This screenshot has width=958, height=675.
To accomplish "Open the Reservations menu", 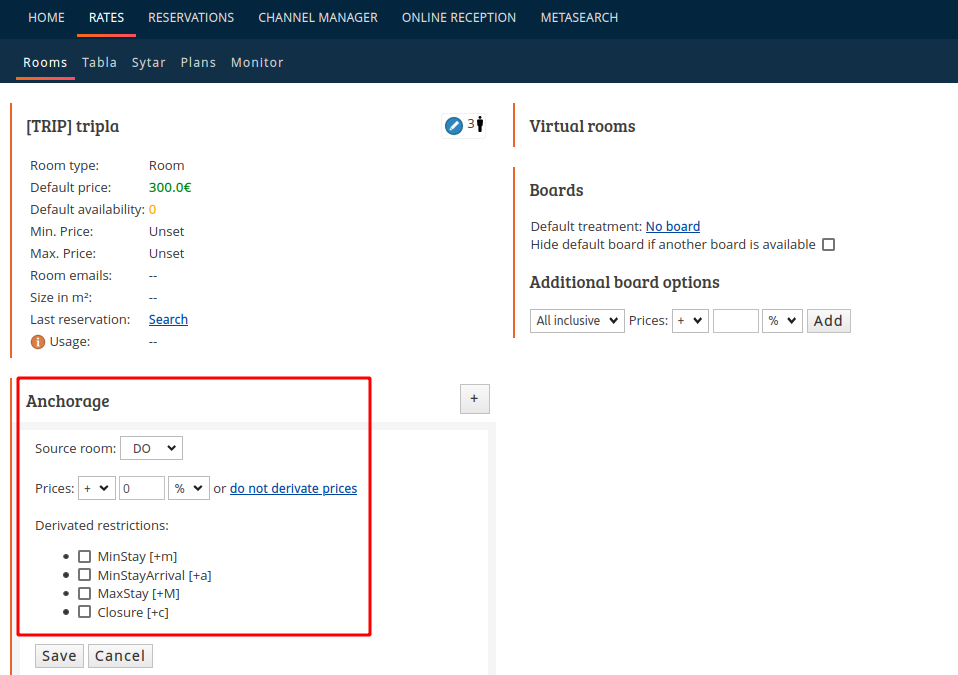I will [191, 18].
